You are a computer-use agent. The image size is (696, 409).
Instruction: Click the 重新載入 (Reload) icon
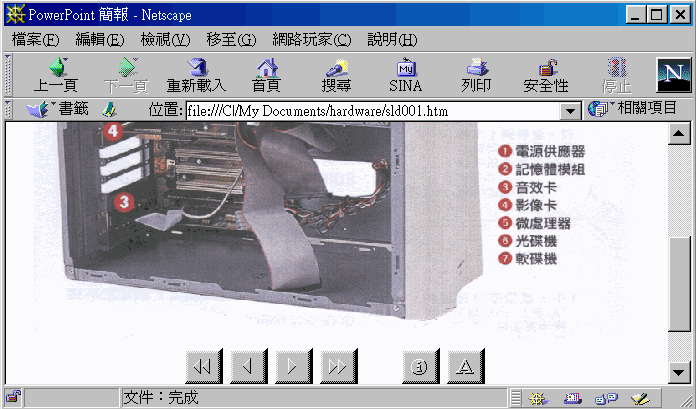[196, 75]
